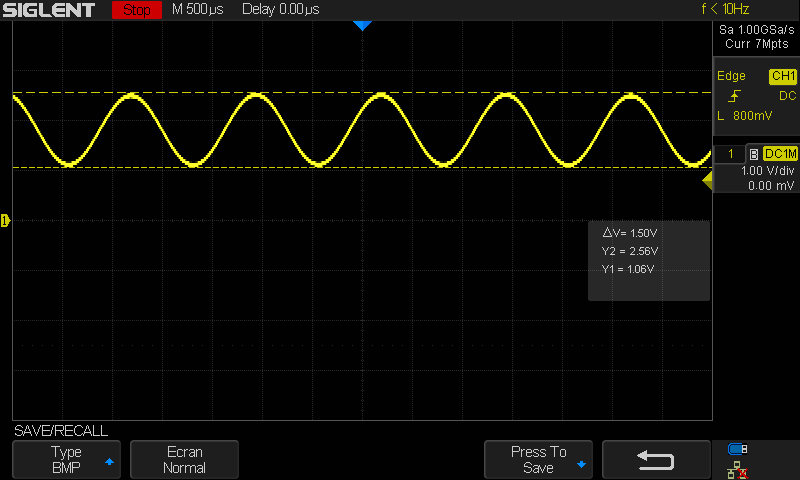
Task: Click the Y1 = 1.06V cursor reading
Action: click(628, 269)
